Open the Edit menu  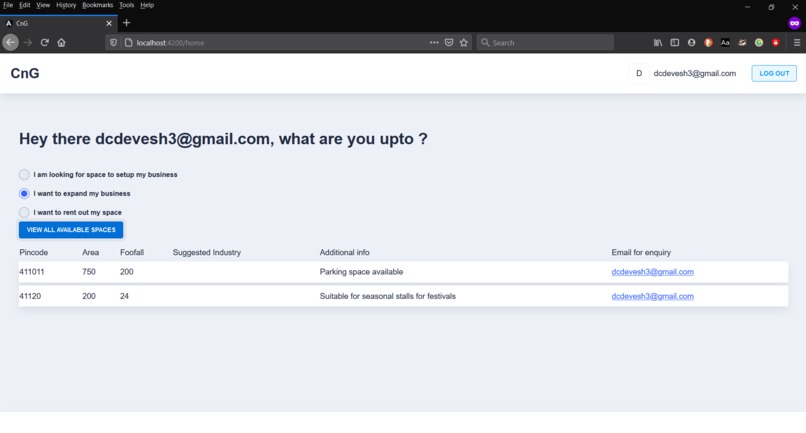pos(25,5)
